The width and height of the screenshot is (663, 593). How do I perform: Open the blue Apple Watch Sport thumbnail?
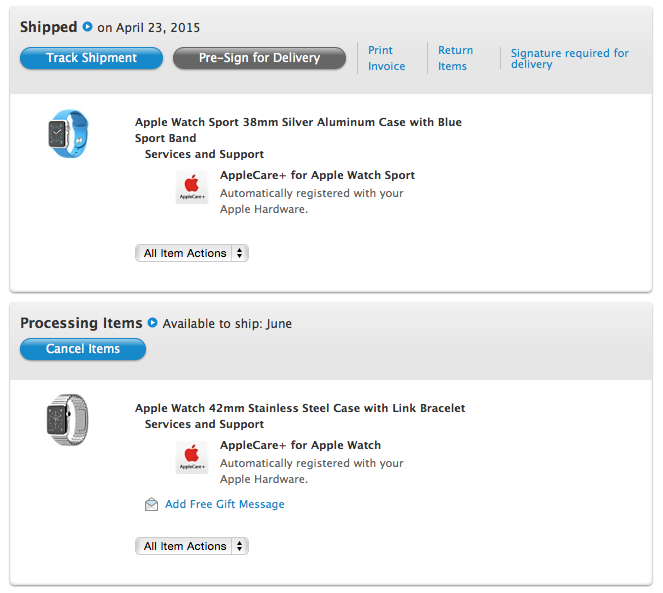click(68, 134)
